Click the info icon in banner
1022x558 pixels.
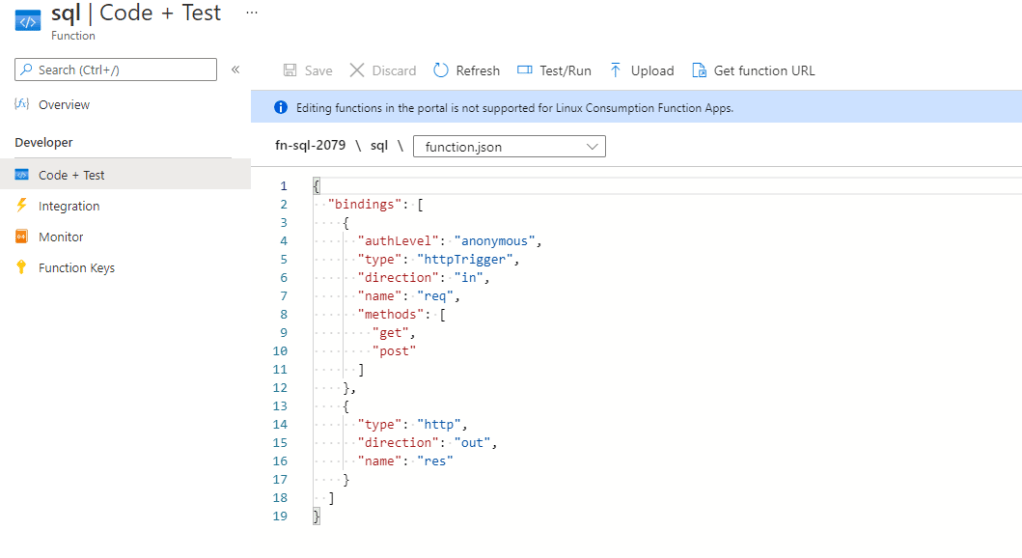pos(280,108)
